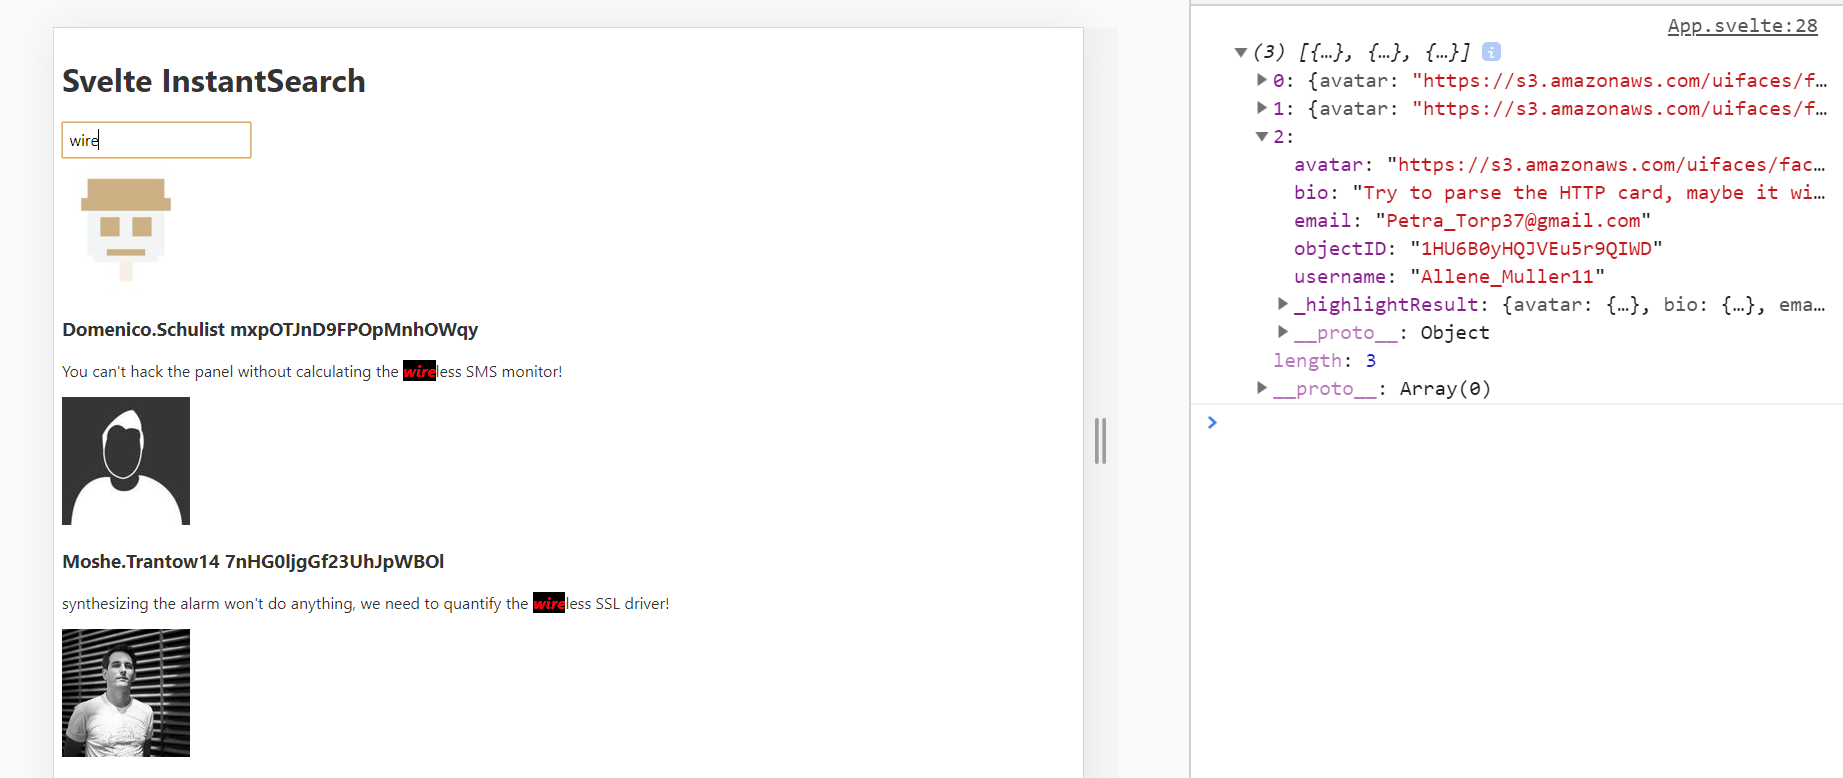Click the search input containing 'wire'

156,140
